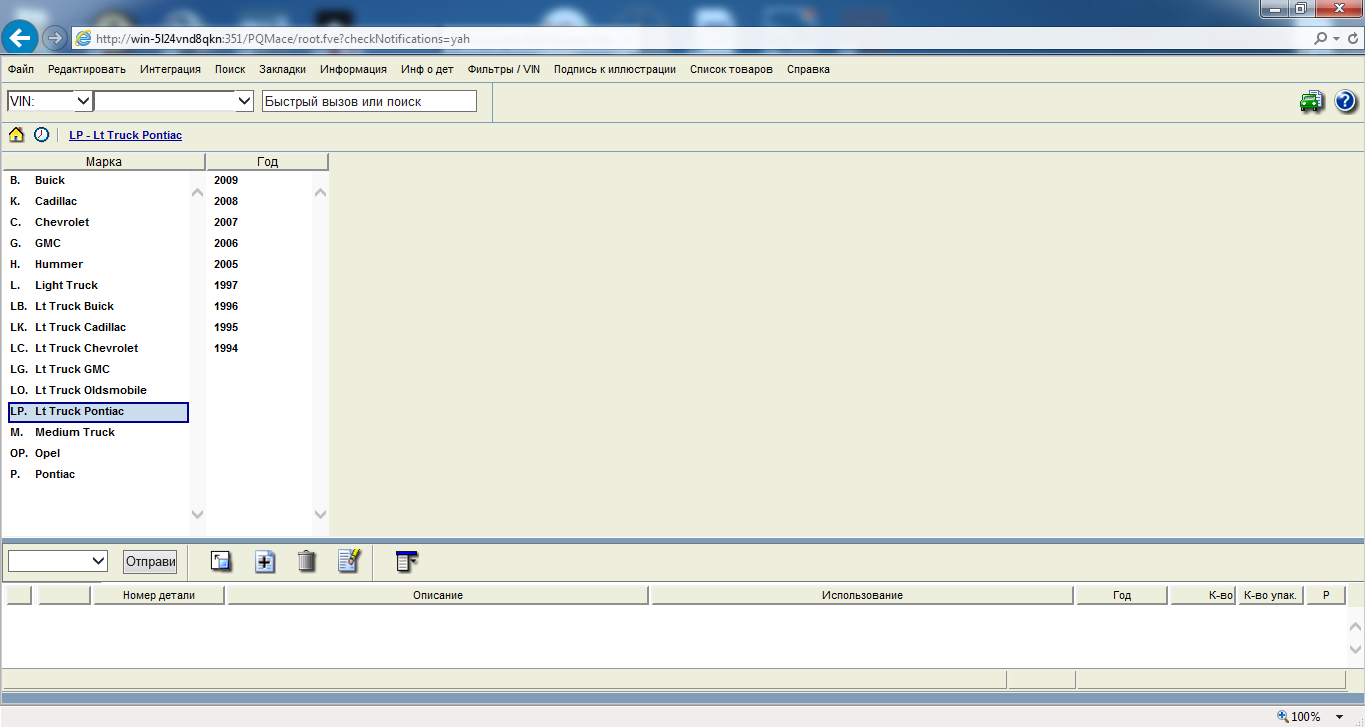Choose year 1994 in the year list
Screen dimensions: 1365x727
pyautogui.click(x=226, y=348)
